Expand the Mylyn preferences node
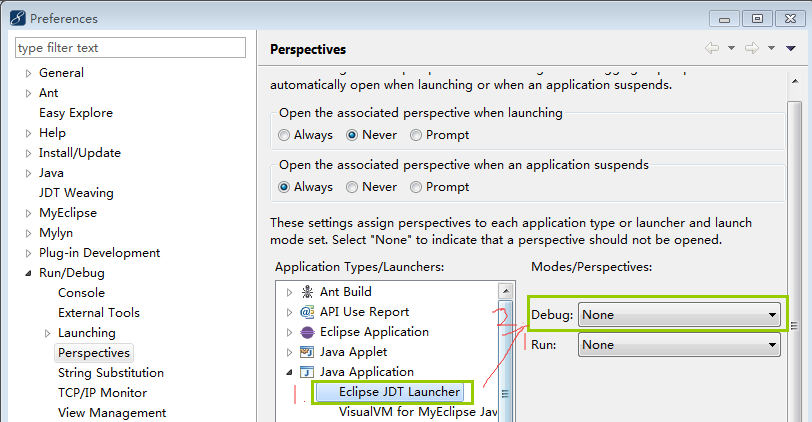This screenshot has width=812, height=422. [x=28, y=234]
